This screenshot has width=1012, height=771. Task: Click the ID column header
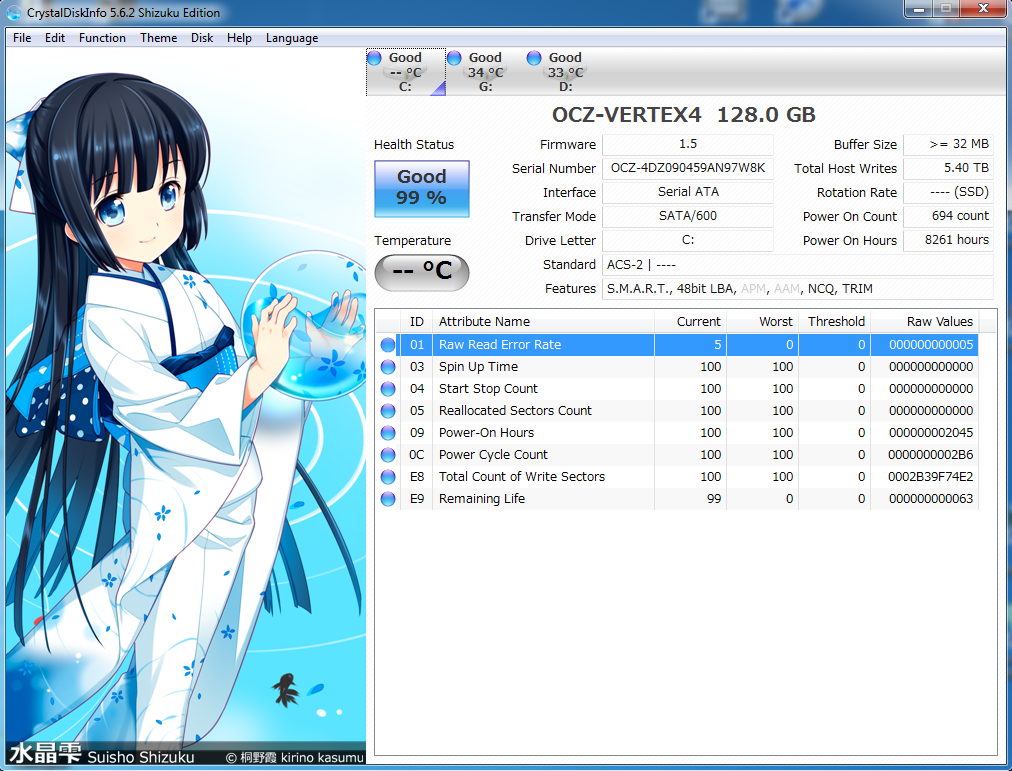(x=416, y=321)
